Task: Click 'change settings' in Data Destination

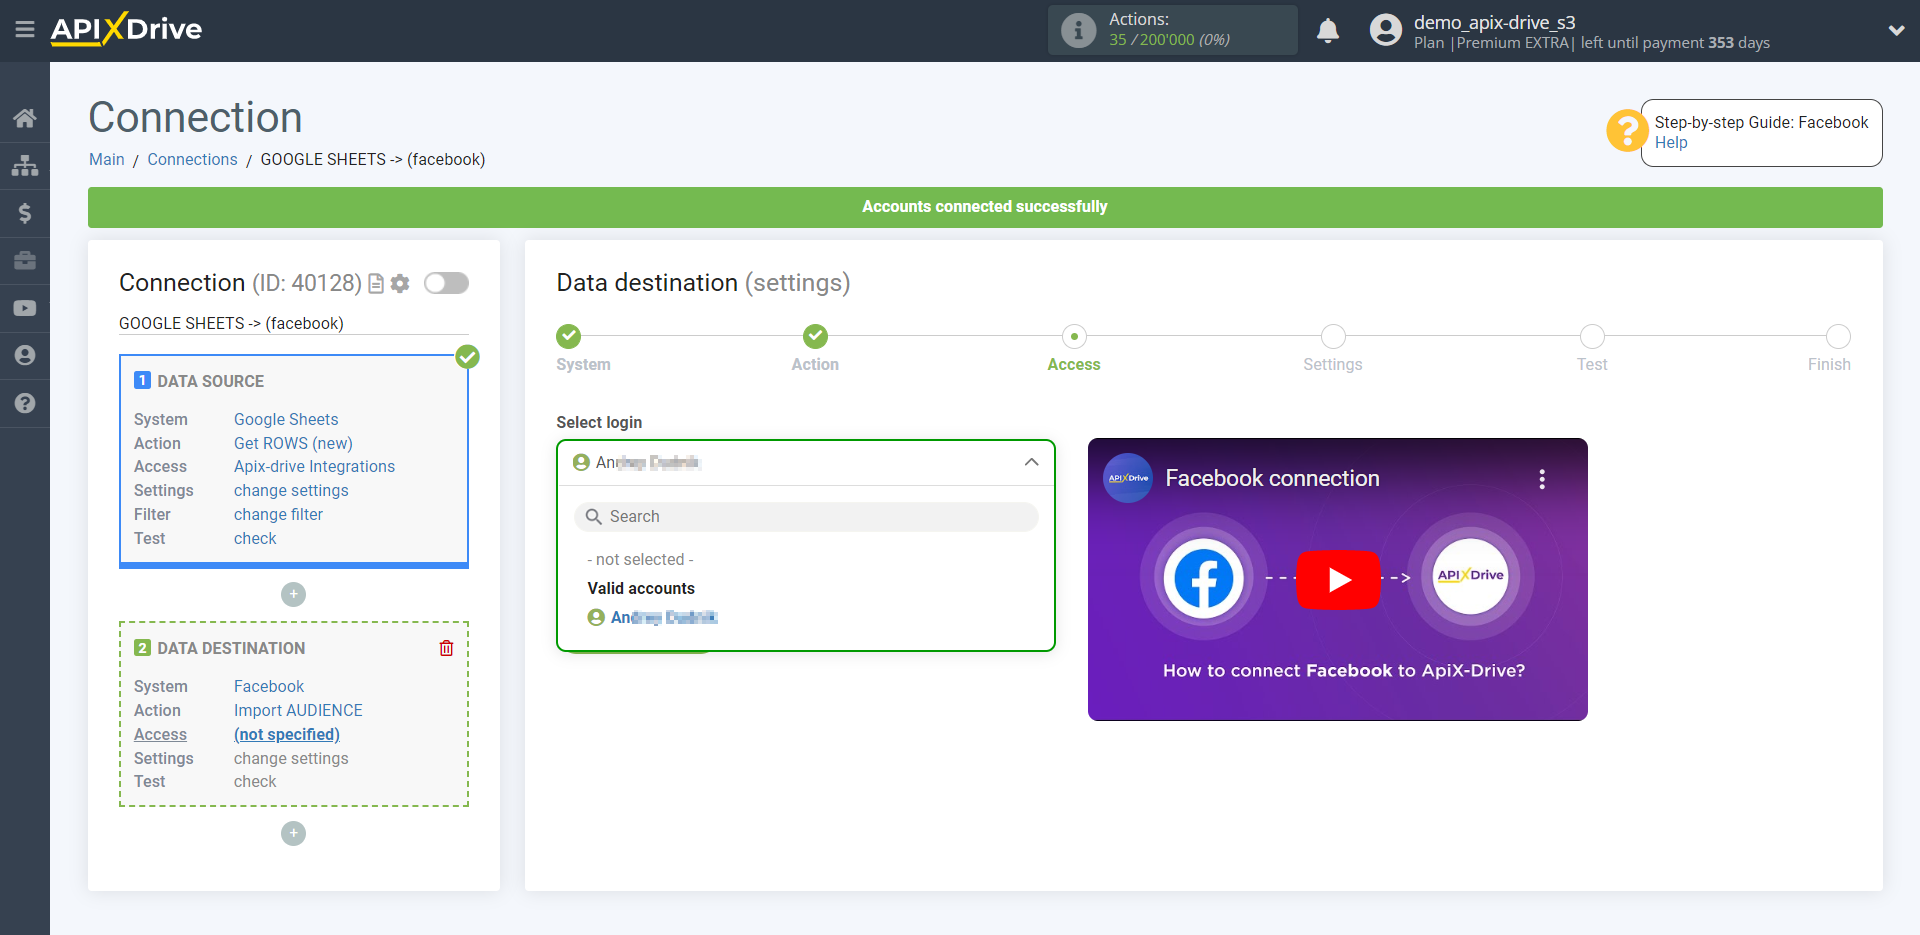Action: coord(291,759)
